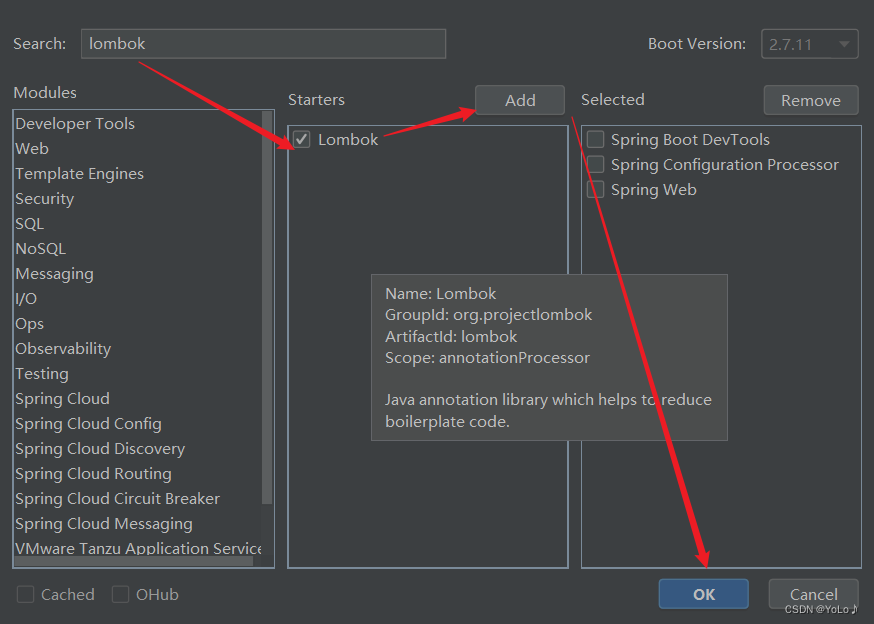Select the NoSQL module
Viewport: 874px width, 624px height.
coord(137,249)
